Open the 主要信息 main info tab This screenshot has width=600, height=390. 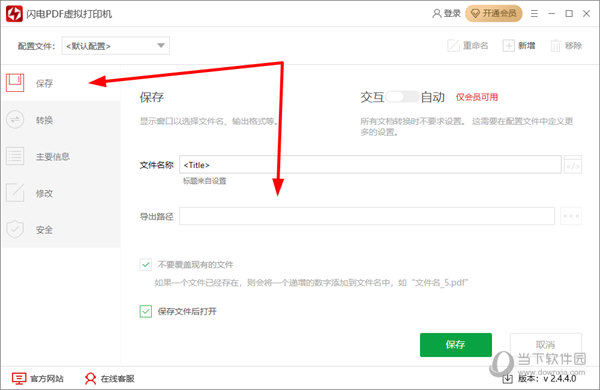point(60,157)
